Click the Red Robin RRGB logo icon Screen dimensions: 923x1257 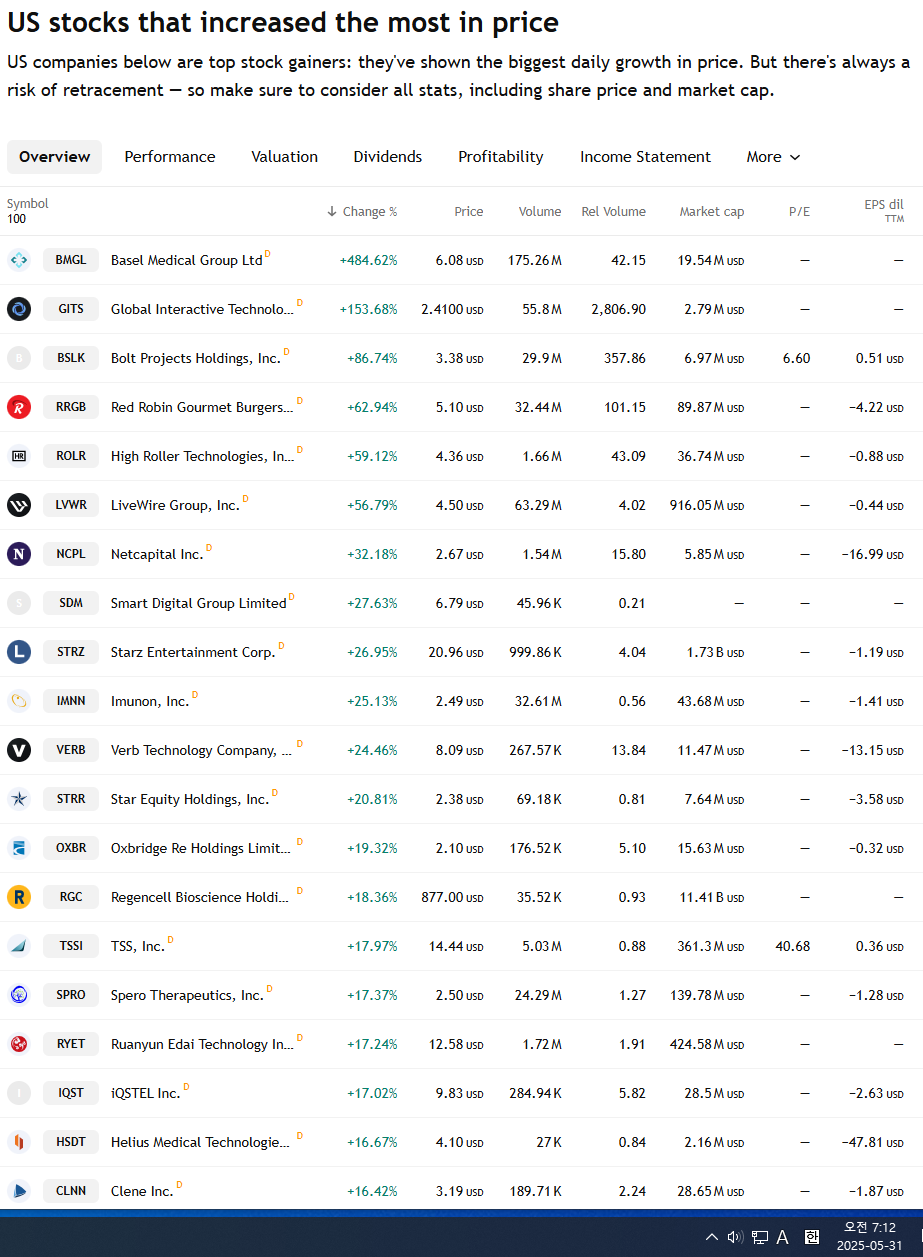point(19,408)
